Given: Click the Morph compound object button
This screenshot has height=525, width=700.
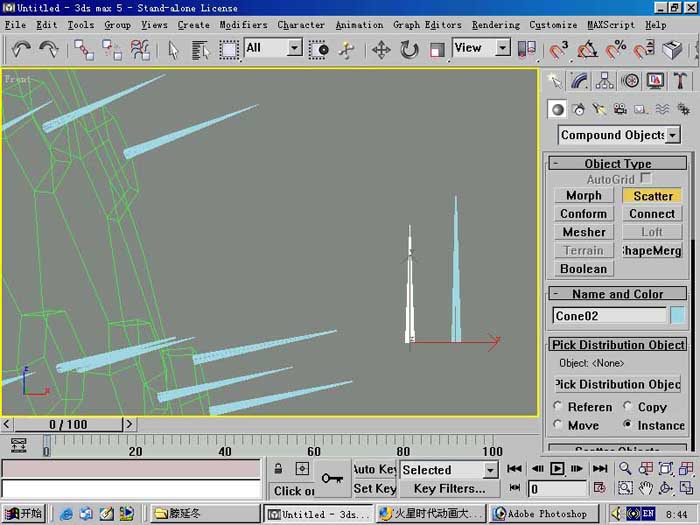Looking at the screenshot, I should coord(583,196).
